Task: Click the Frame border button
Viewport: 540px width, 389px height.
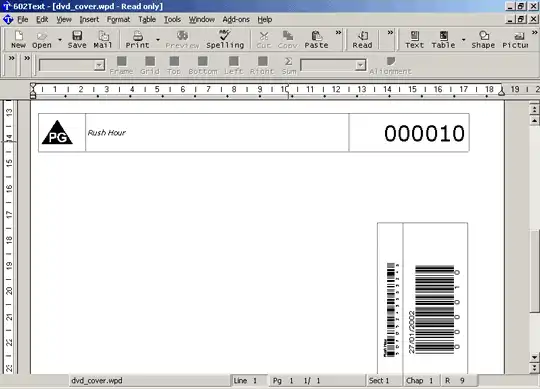Action: (121, 65)
